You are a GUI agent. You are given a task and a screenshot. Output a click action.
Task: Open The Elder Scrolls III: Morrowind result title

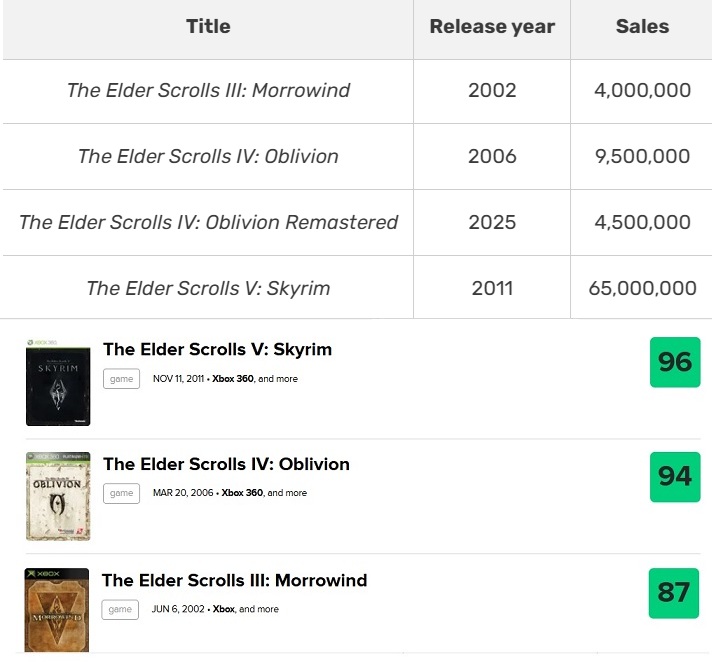[234, 580]
